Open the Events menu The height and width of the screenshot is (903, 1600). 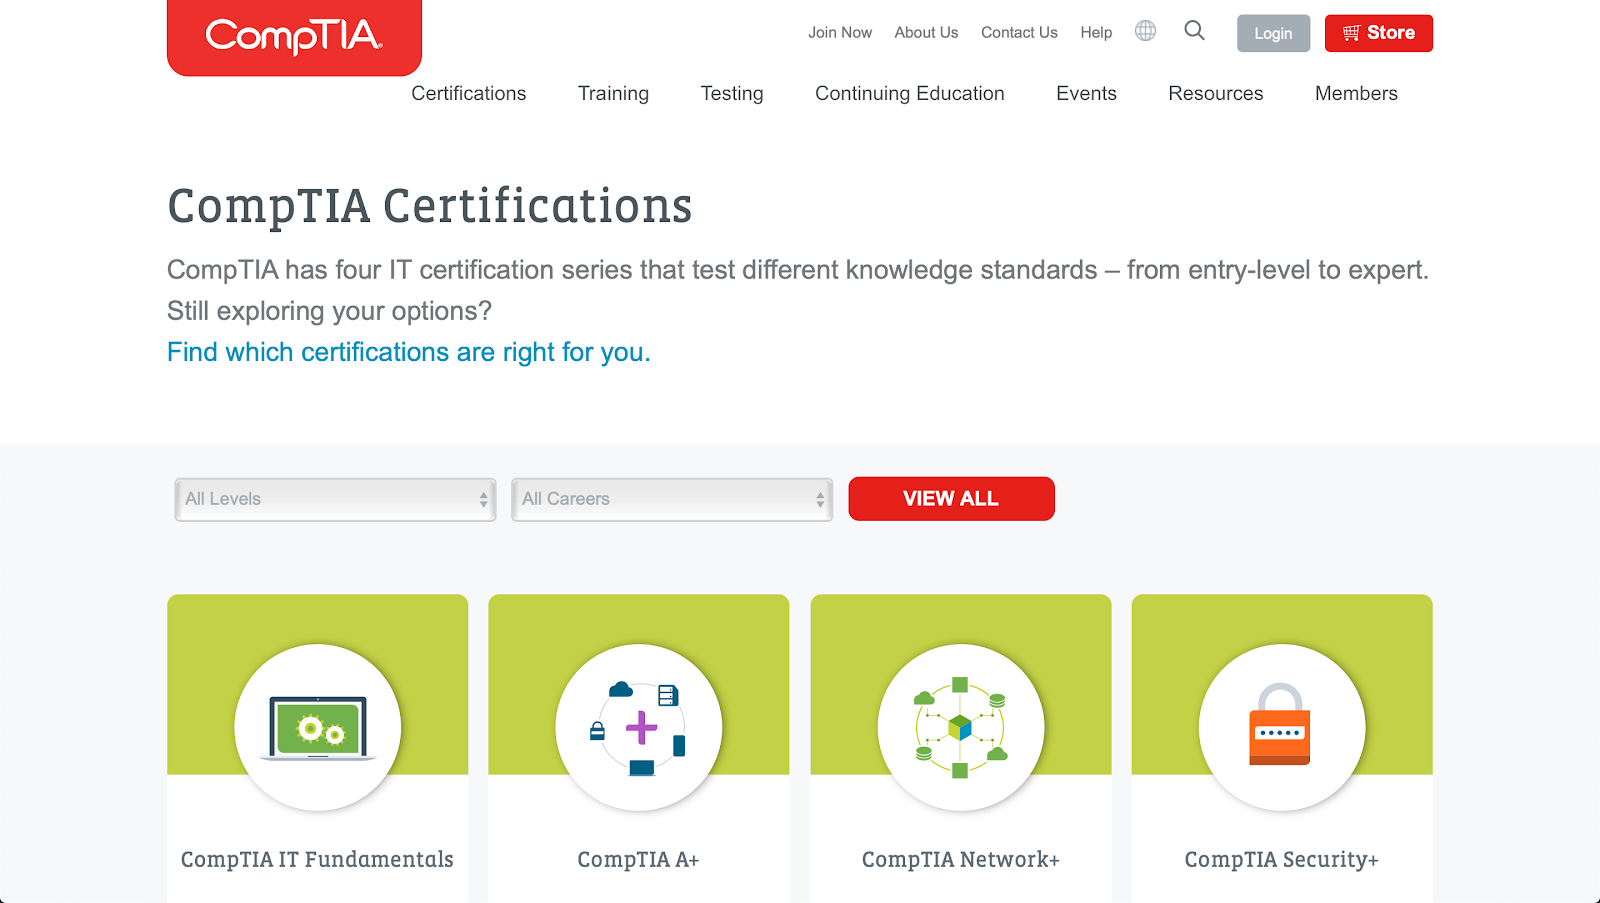(x=1086, y=93)
